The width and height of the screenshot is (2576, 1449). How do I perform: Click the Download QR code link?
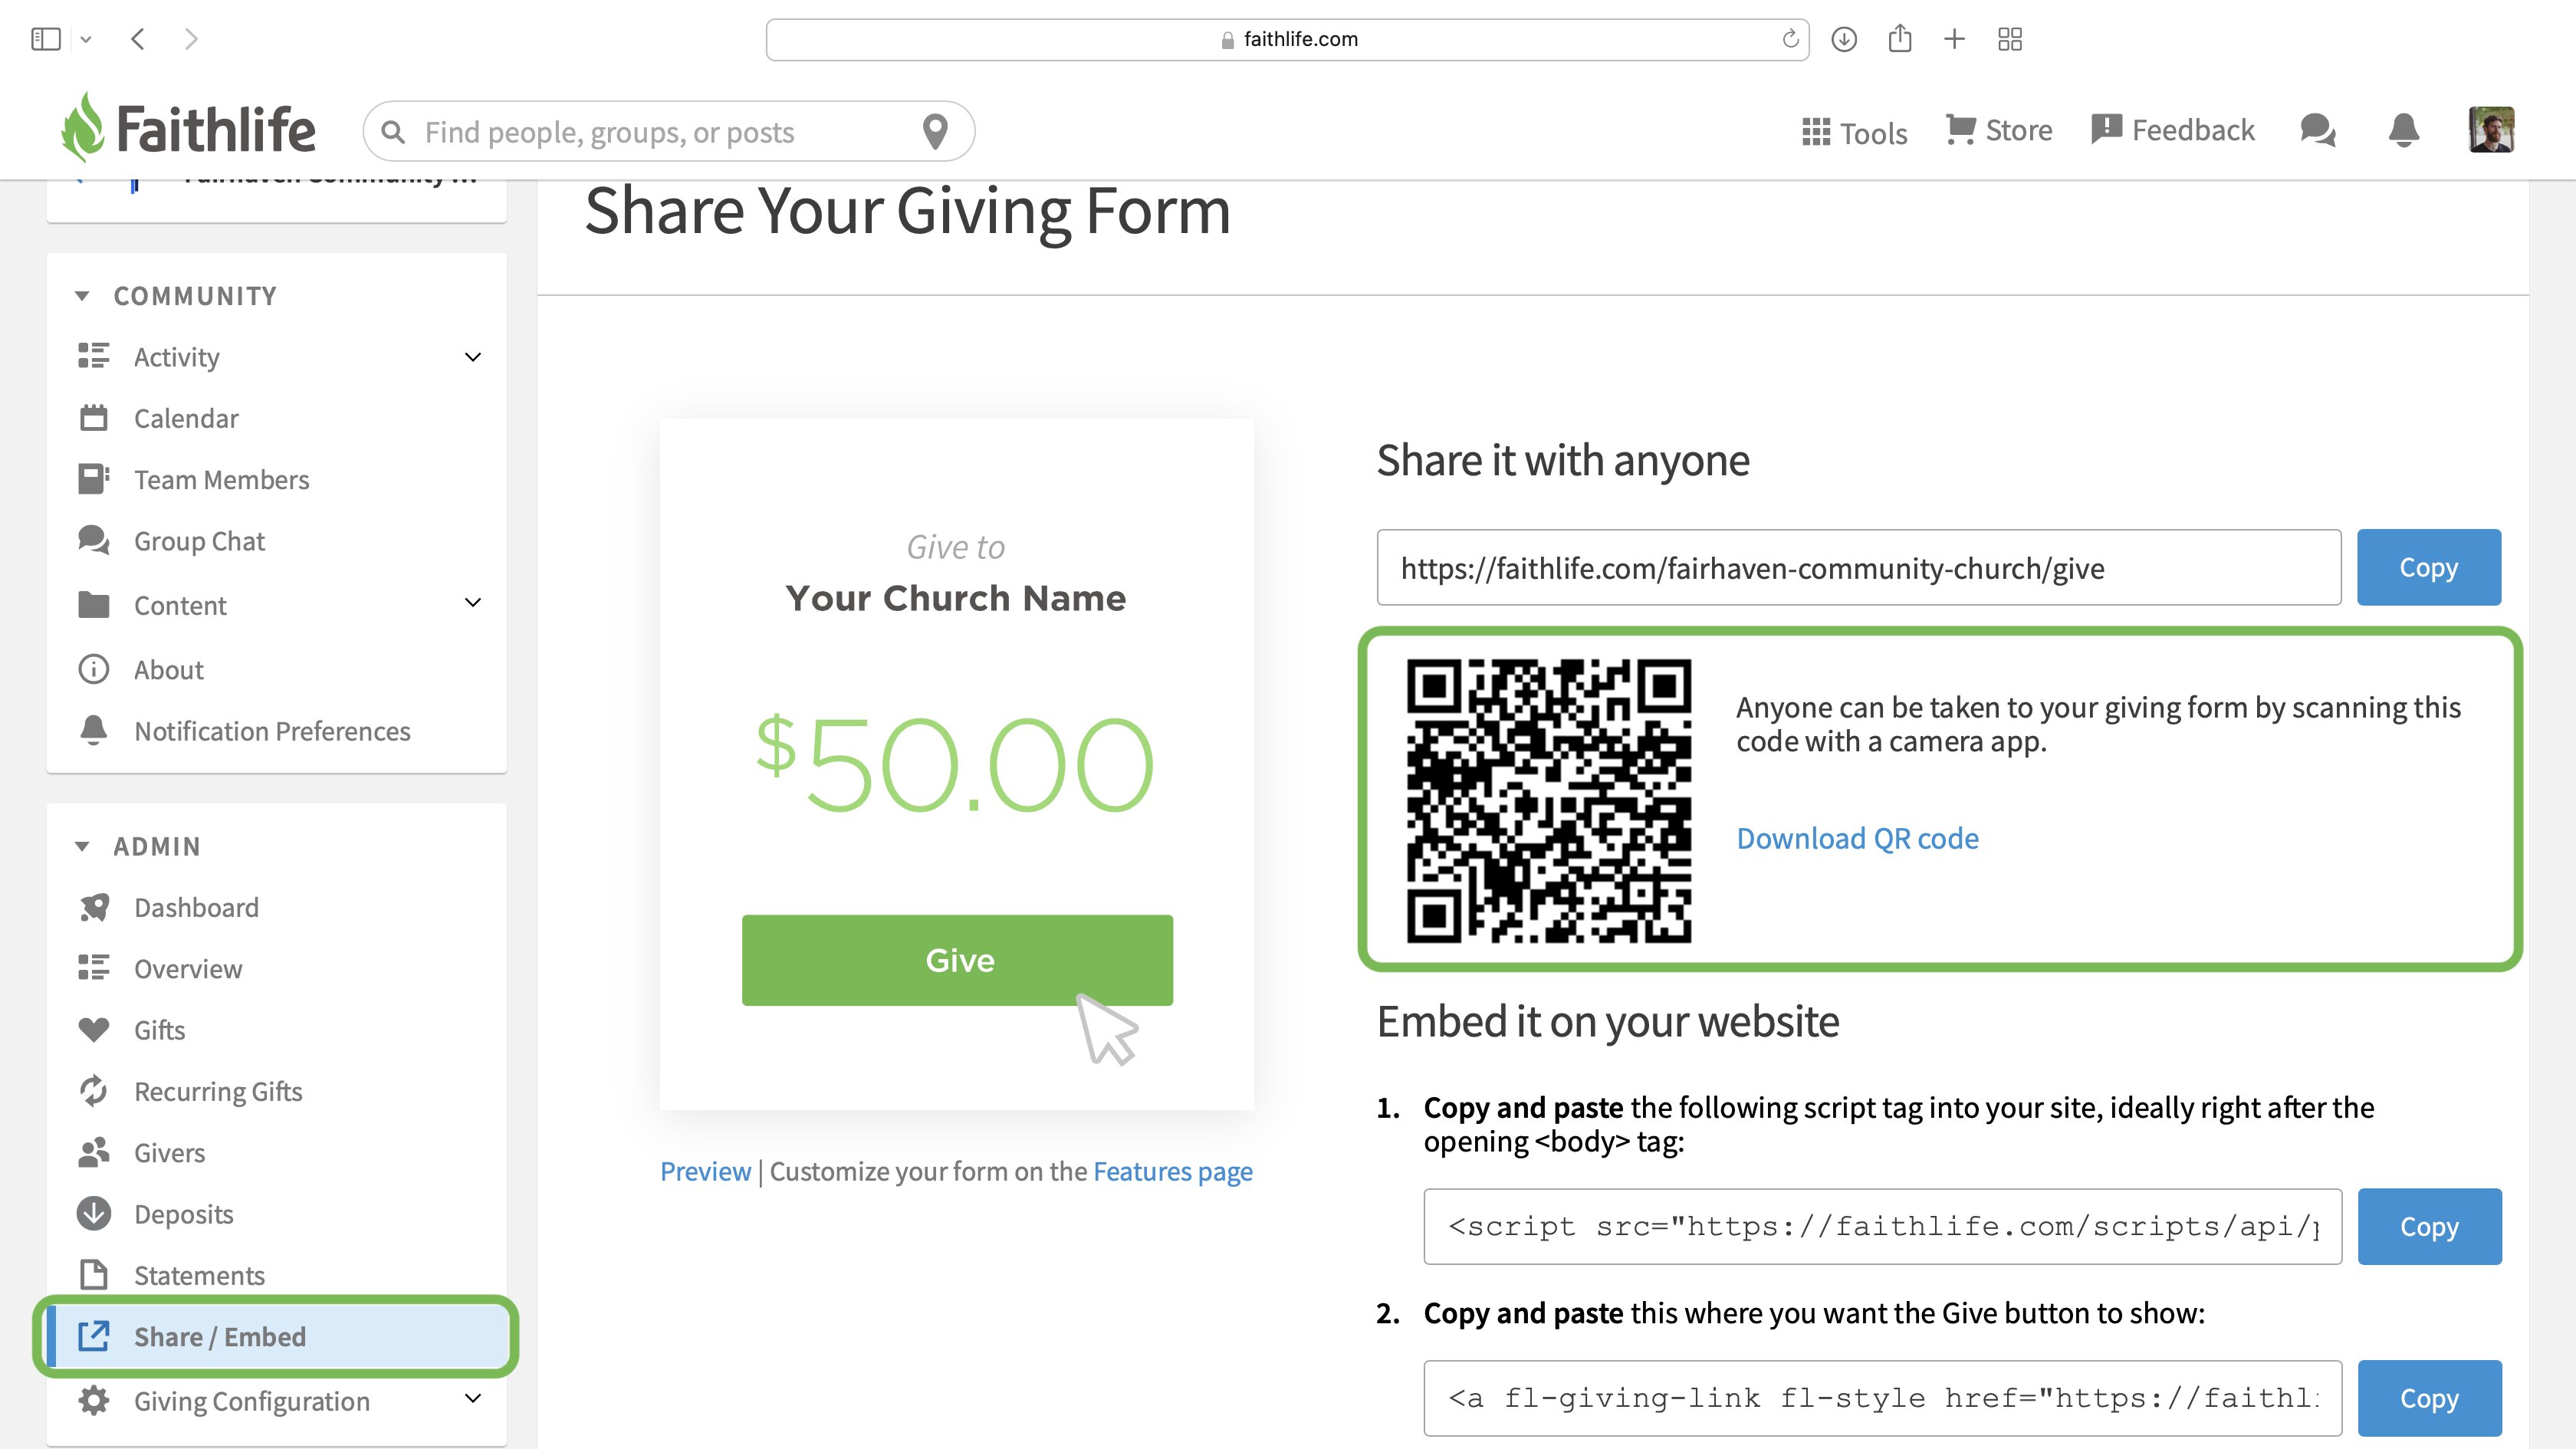tap(1857, 838)
